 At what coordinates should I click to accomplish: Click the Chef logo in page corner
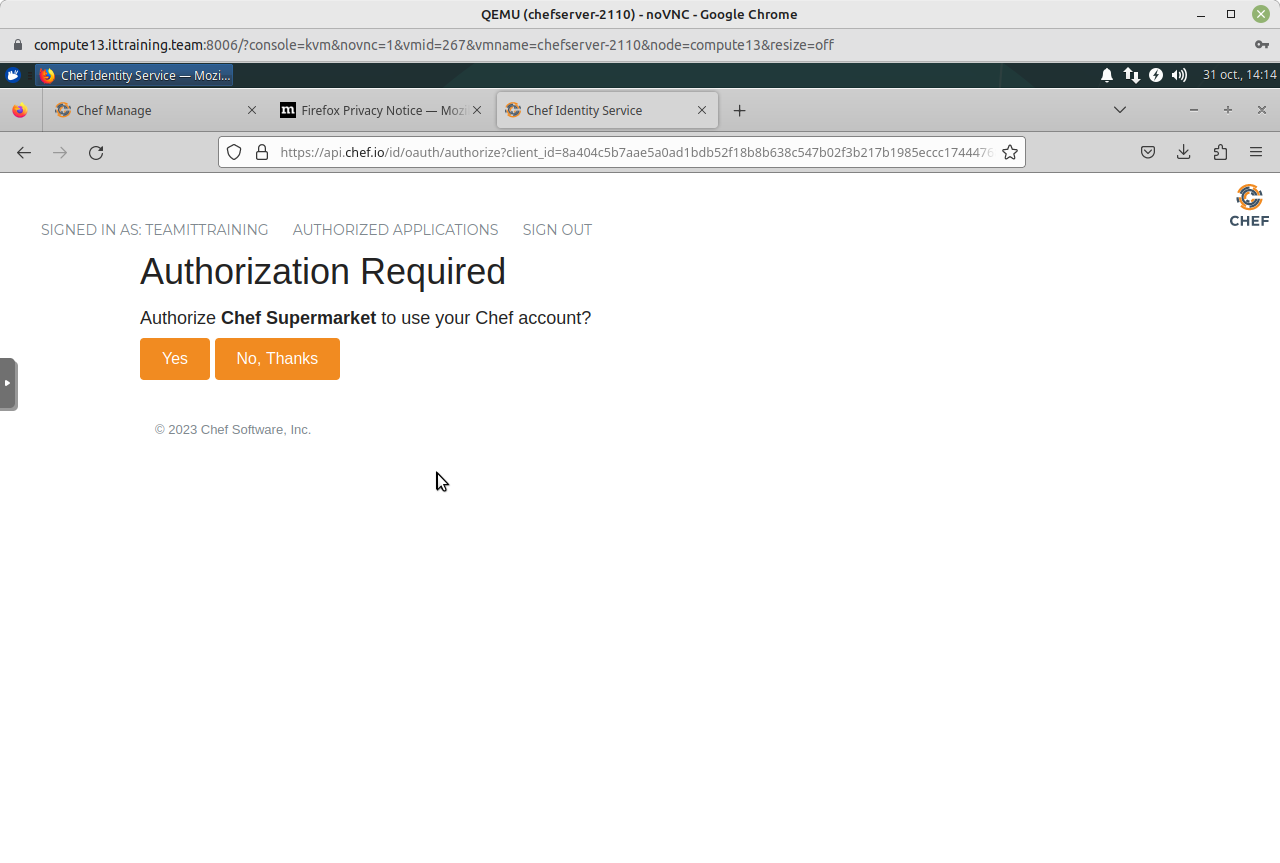click(x=1249, y=205)
